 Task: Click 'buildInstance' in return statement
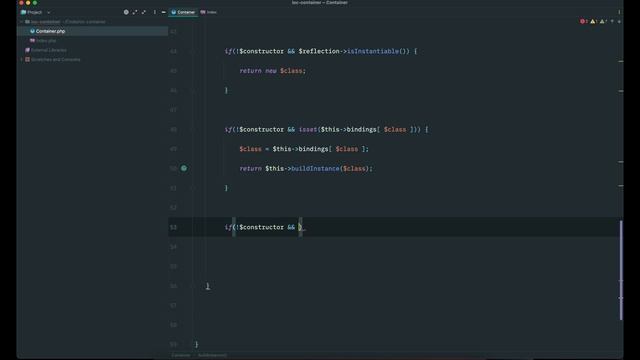tap(315, 169)
